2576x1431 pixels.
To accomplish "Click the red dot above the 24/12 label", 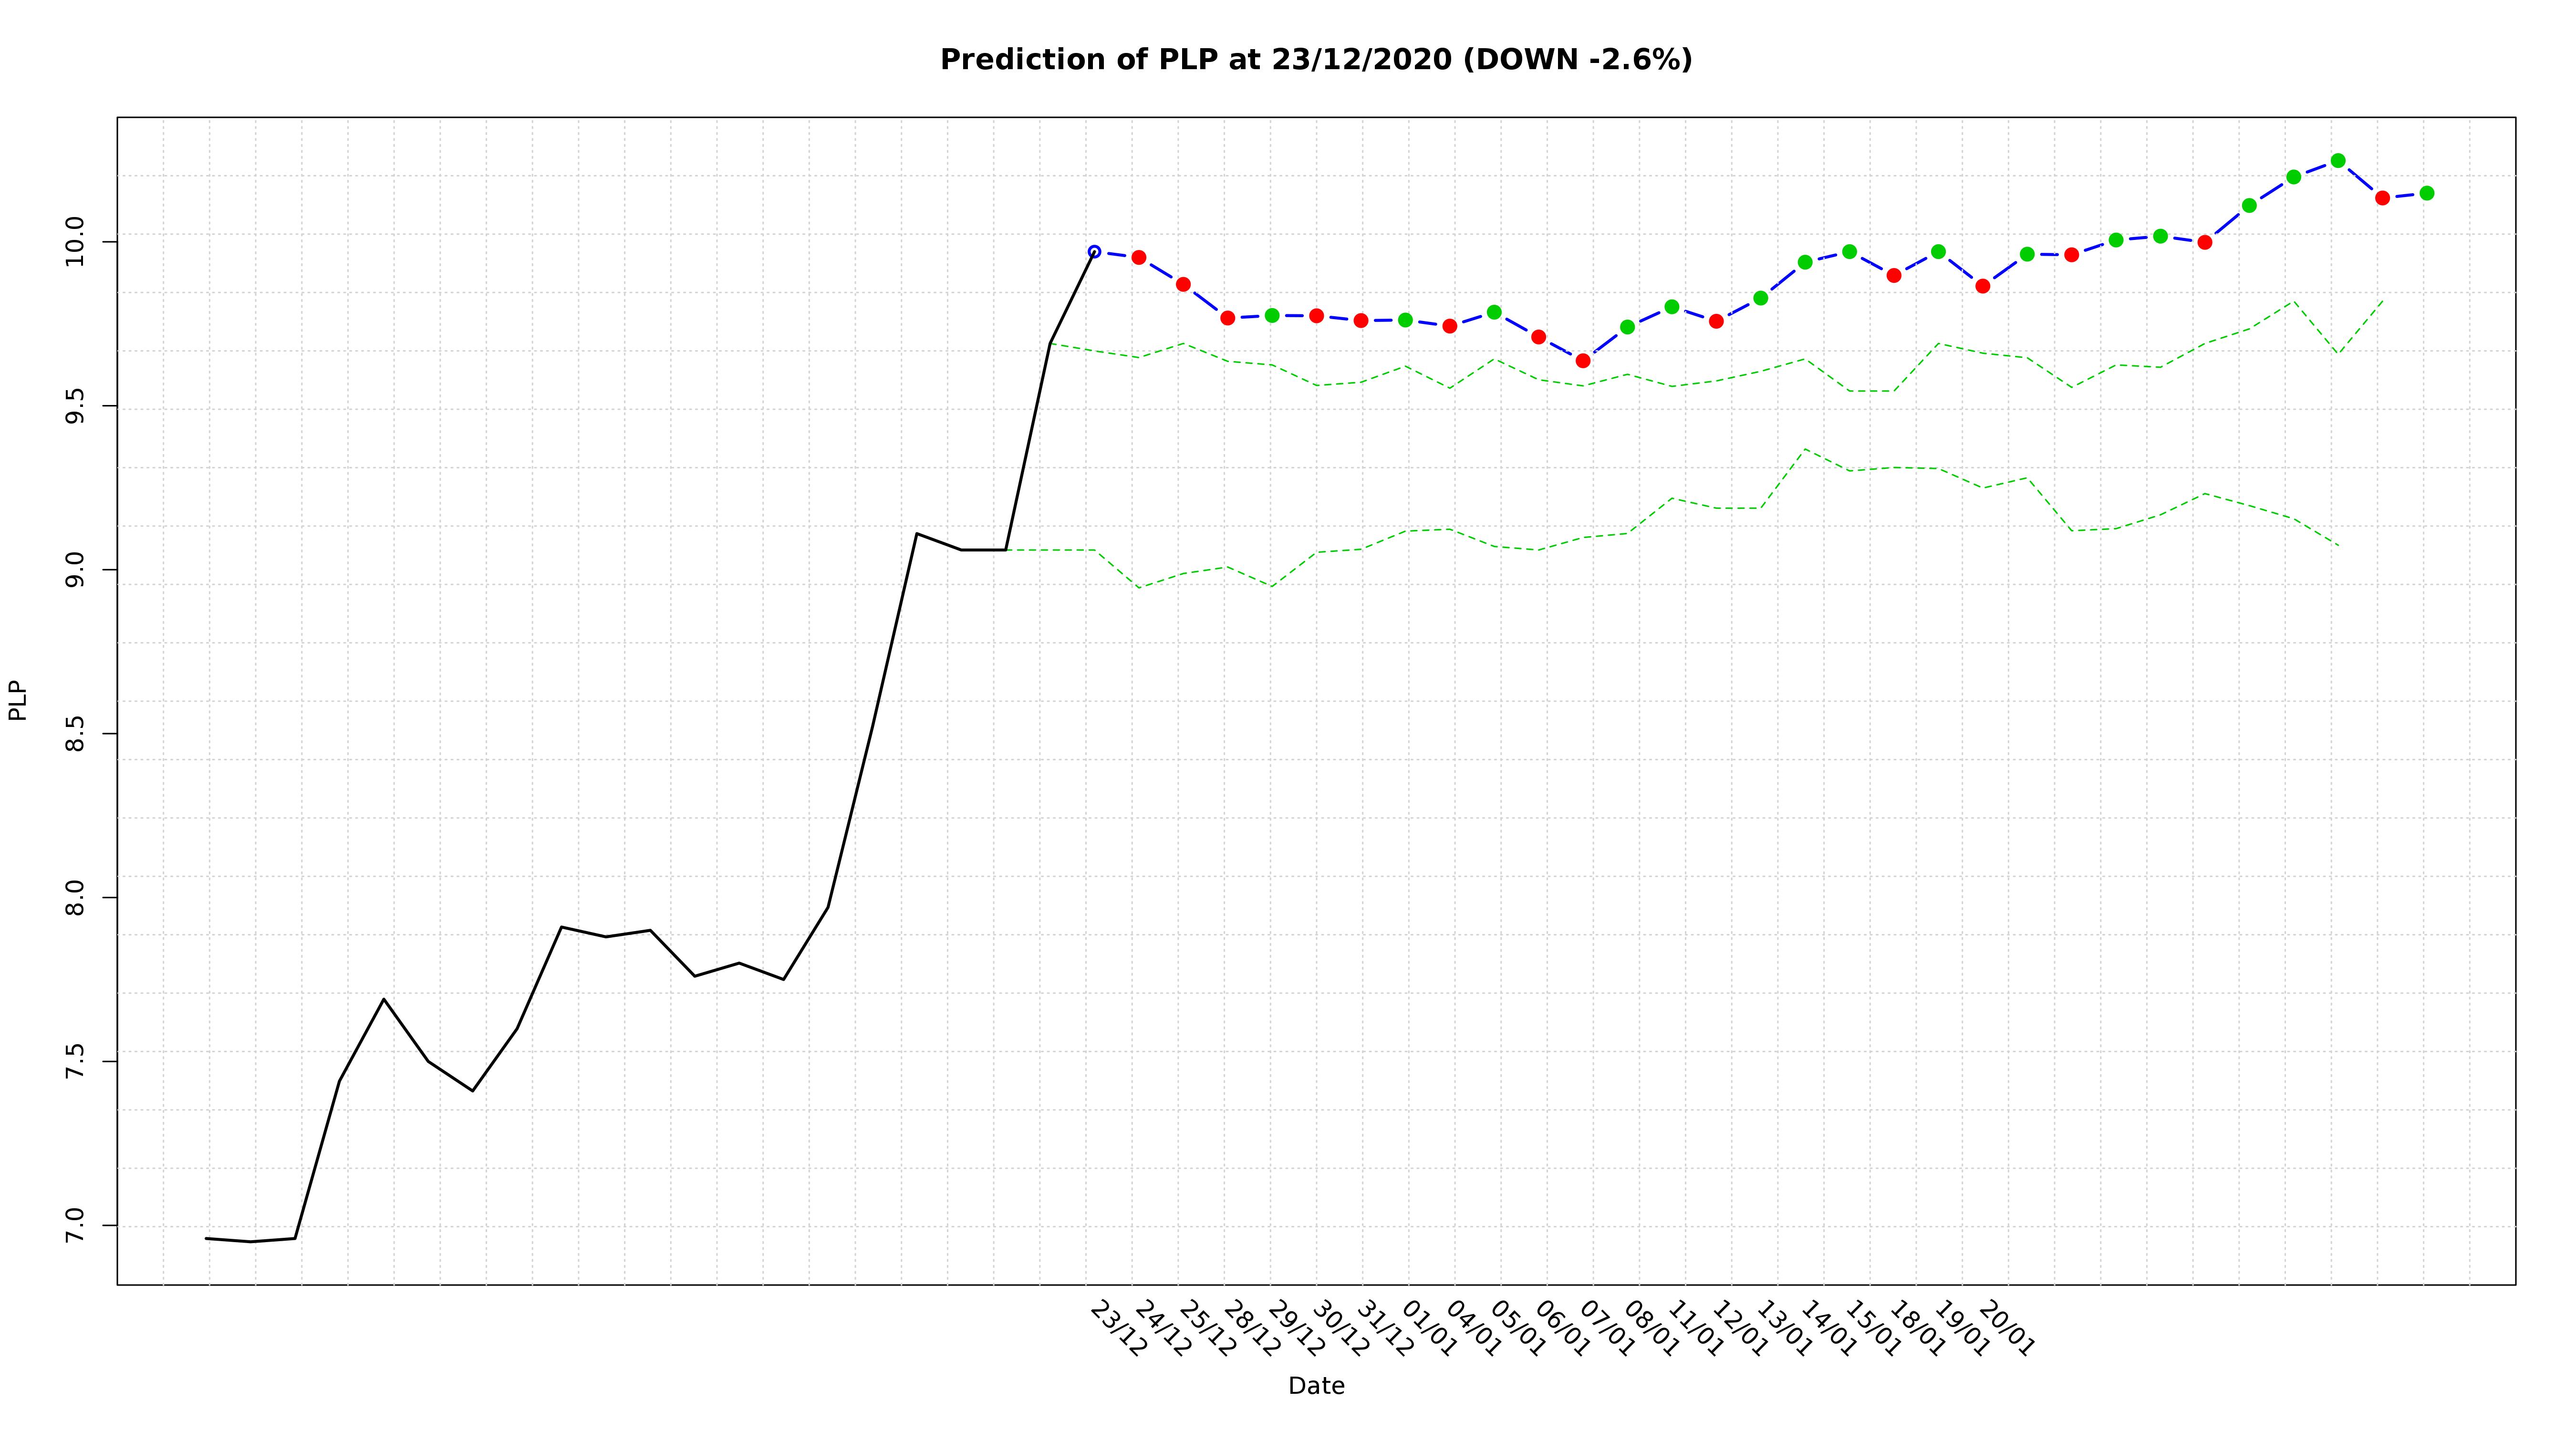I will pyautogui.click(x=1139, y=257).
